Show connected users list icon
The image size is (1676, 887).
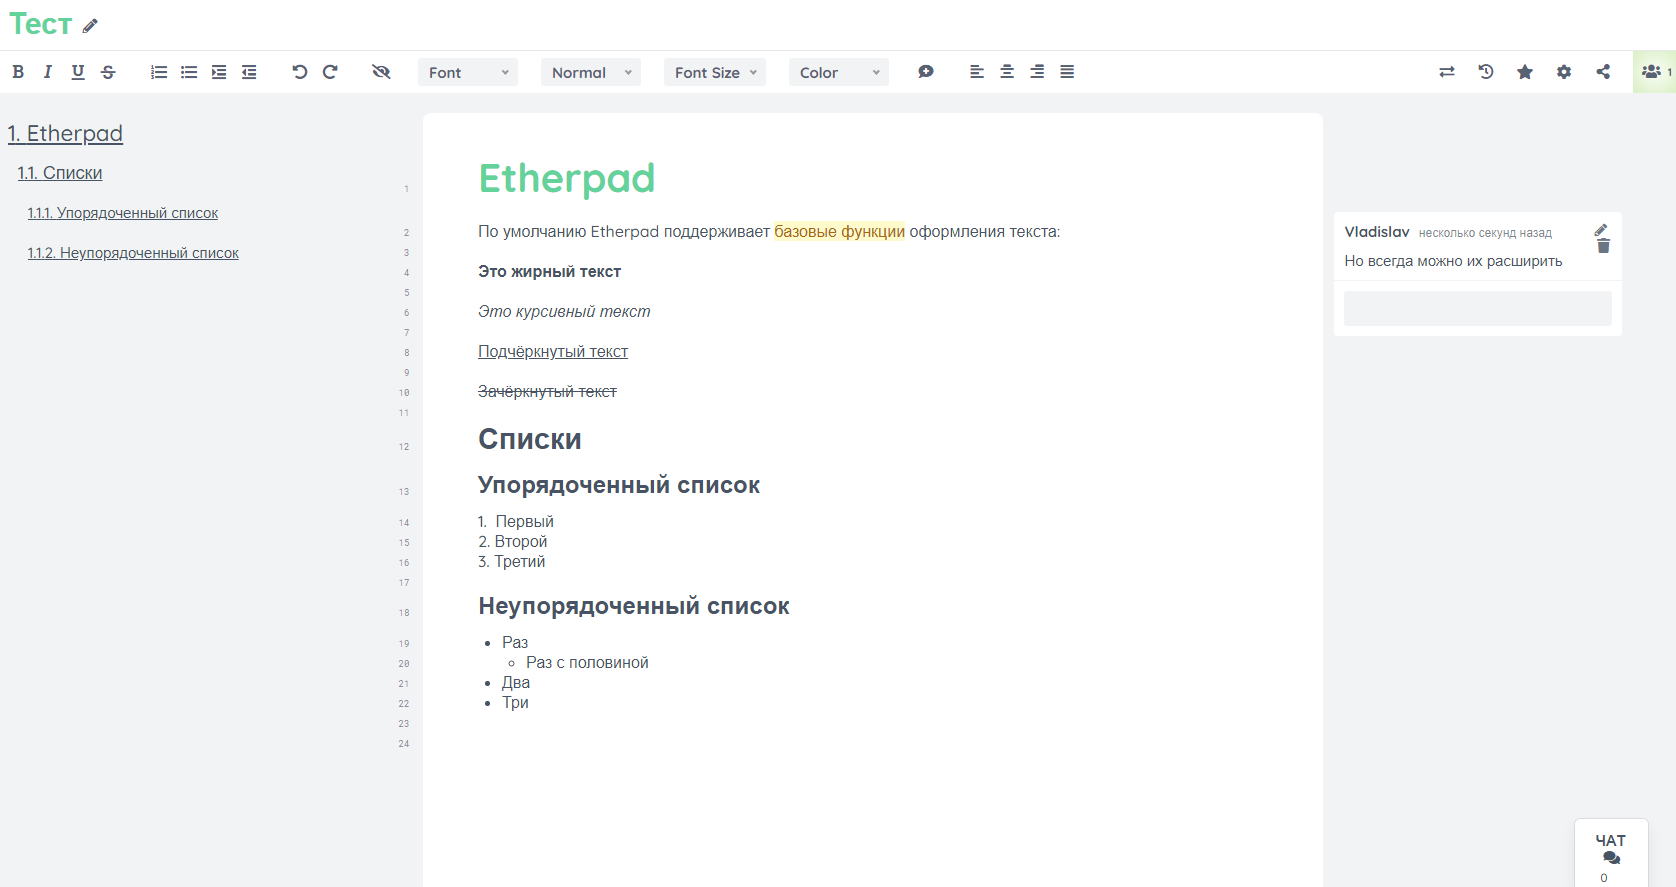tap(1654, 72)
